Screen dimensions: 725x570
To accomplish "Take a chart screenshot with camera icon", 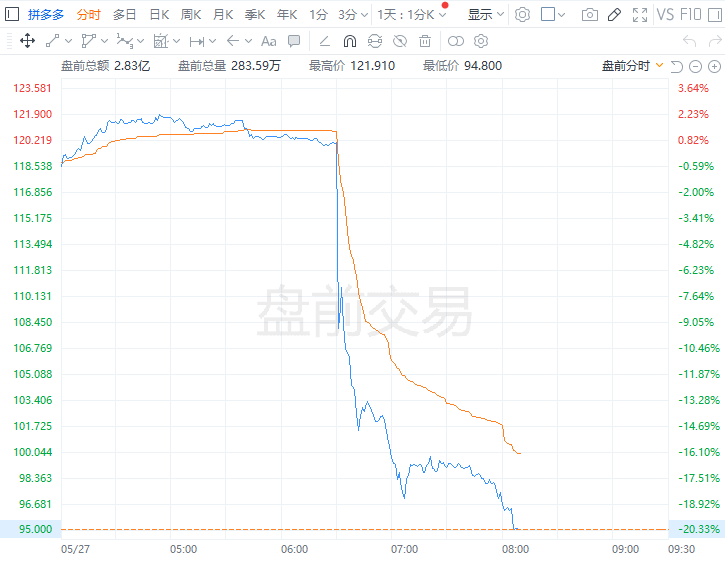I will (x=590, y=15).
